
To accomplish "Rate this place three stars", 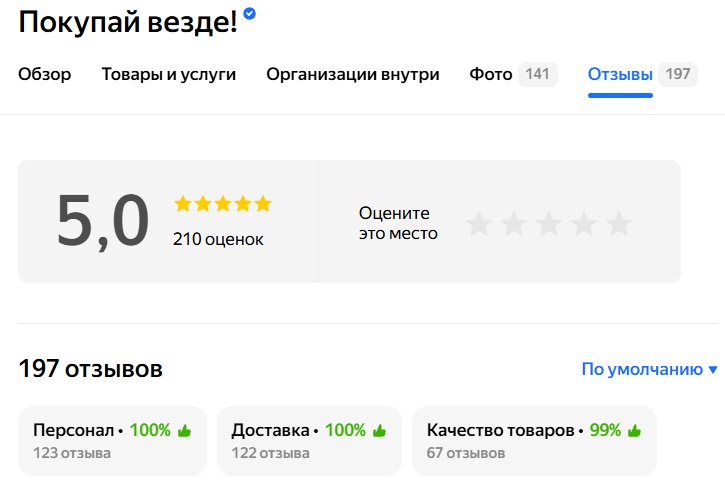I will coord(549,224).
